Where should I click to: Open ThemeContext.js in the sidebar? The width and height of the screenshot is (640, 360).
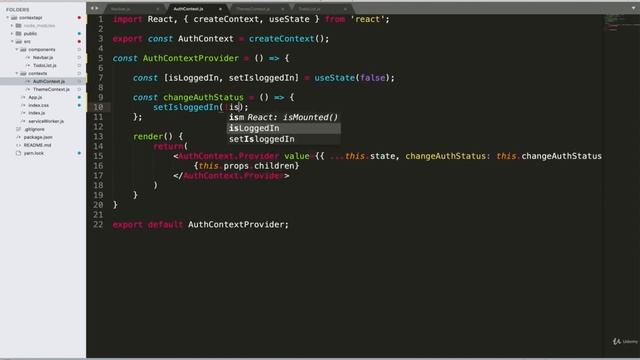tap(51, 89)
